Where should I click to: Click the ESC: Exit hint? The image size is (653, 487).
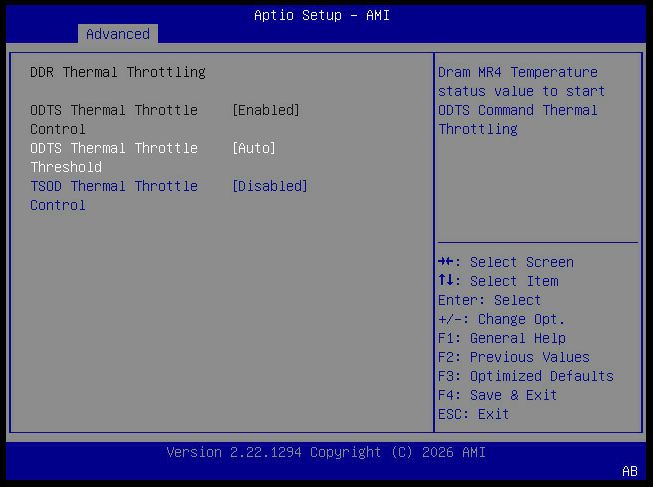point(474,414)
